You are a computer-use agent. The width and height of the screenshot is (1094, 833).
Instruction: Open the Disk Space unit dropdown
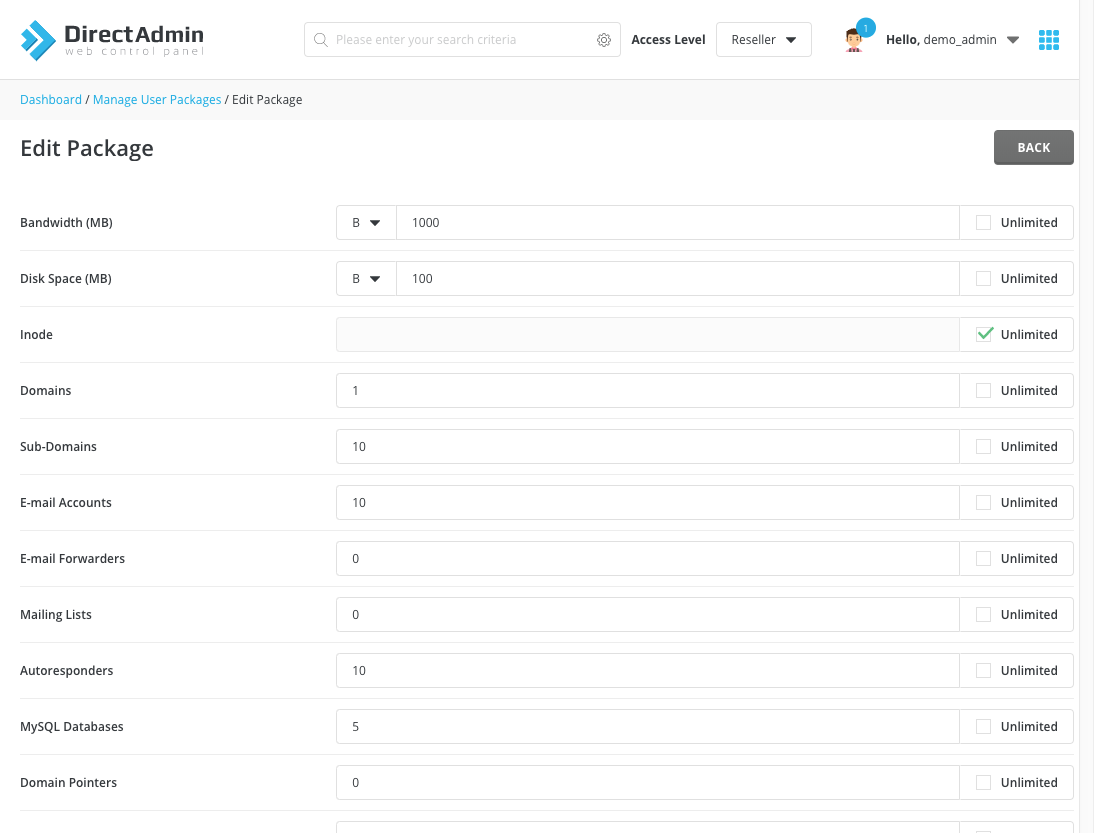365,278
